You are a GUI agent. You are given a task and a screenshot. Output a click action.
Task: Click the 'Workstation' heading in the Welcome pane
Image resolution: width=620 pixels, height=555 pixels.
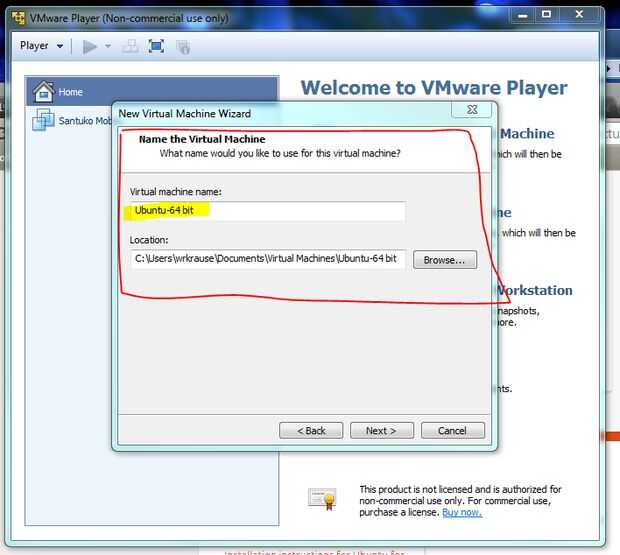click(534, 291)
